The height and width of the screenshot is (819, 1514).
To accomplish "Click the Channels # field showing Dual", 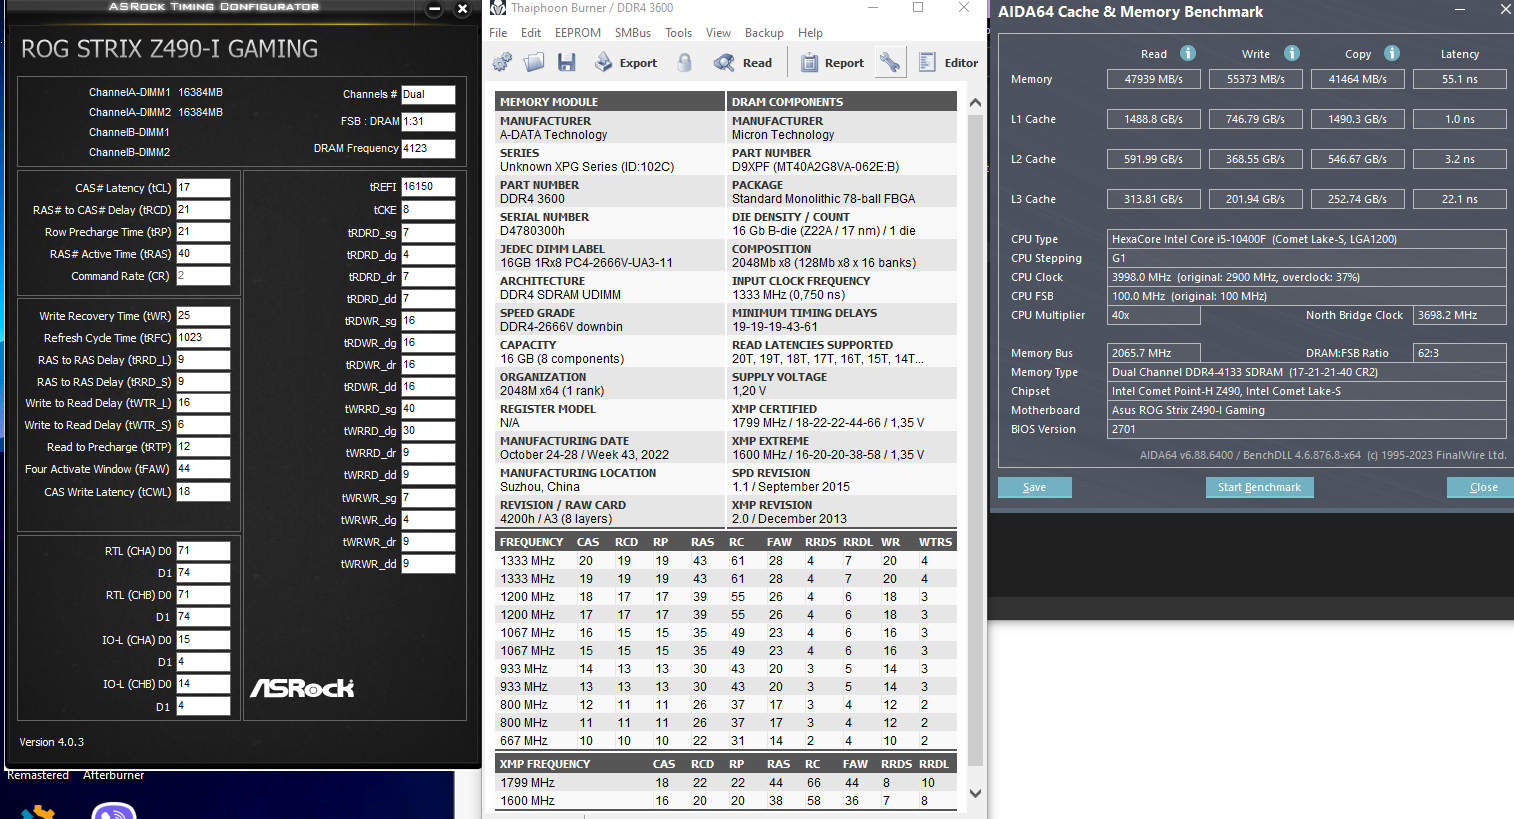I will pyautogui.click(x=428, y=95).
